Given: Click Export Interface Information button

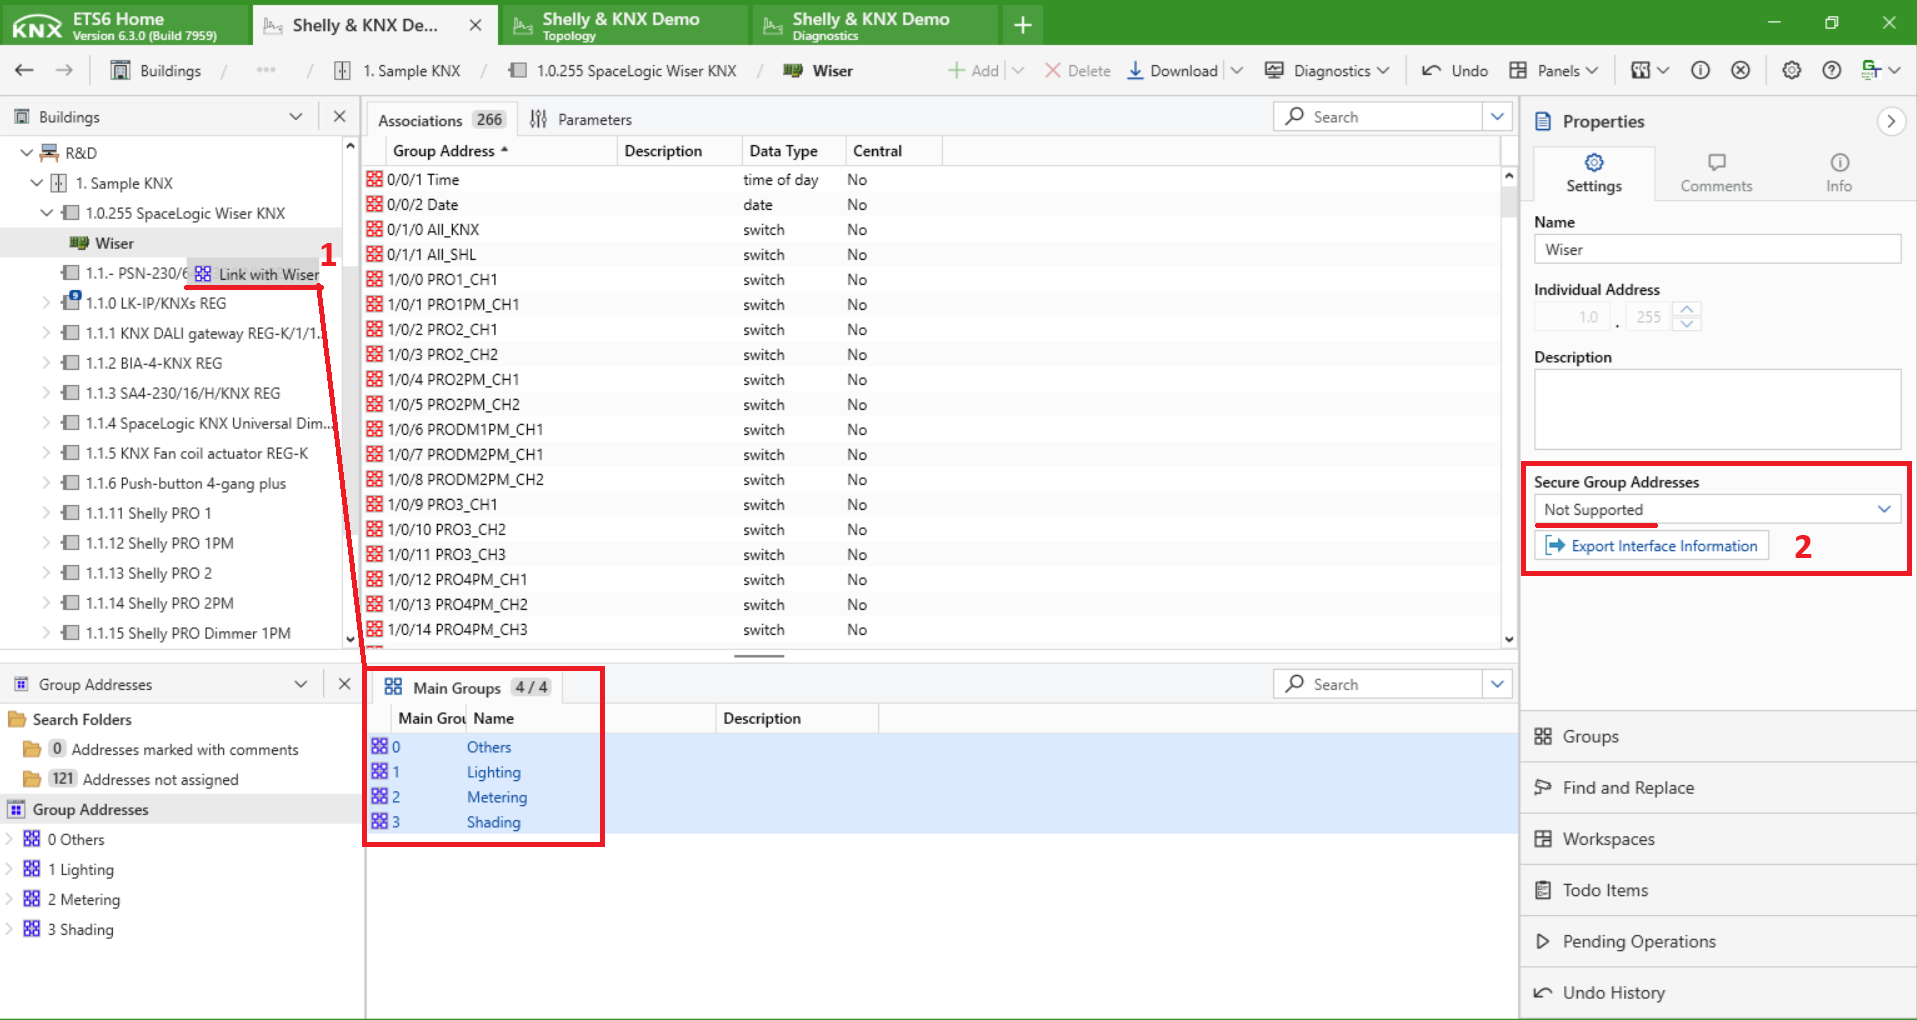Looking at the screenshot, I should [x=1652, y=546].
